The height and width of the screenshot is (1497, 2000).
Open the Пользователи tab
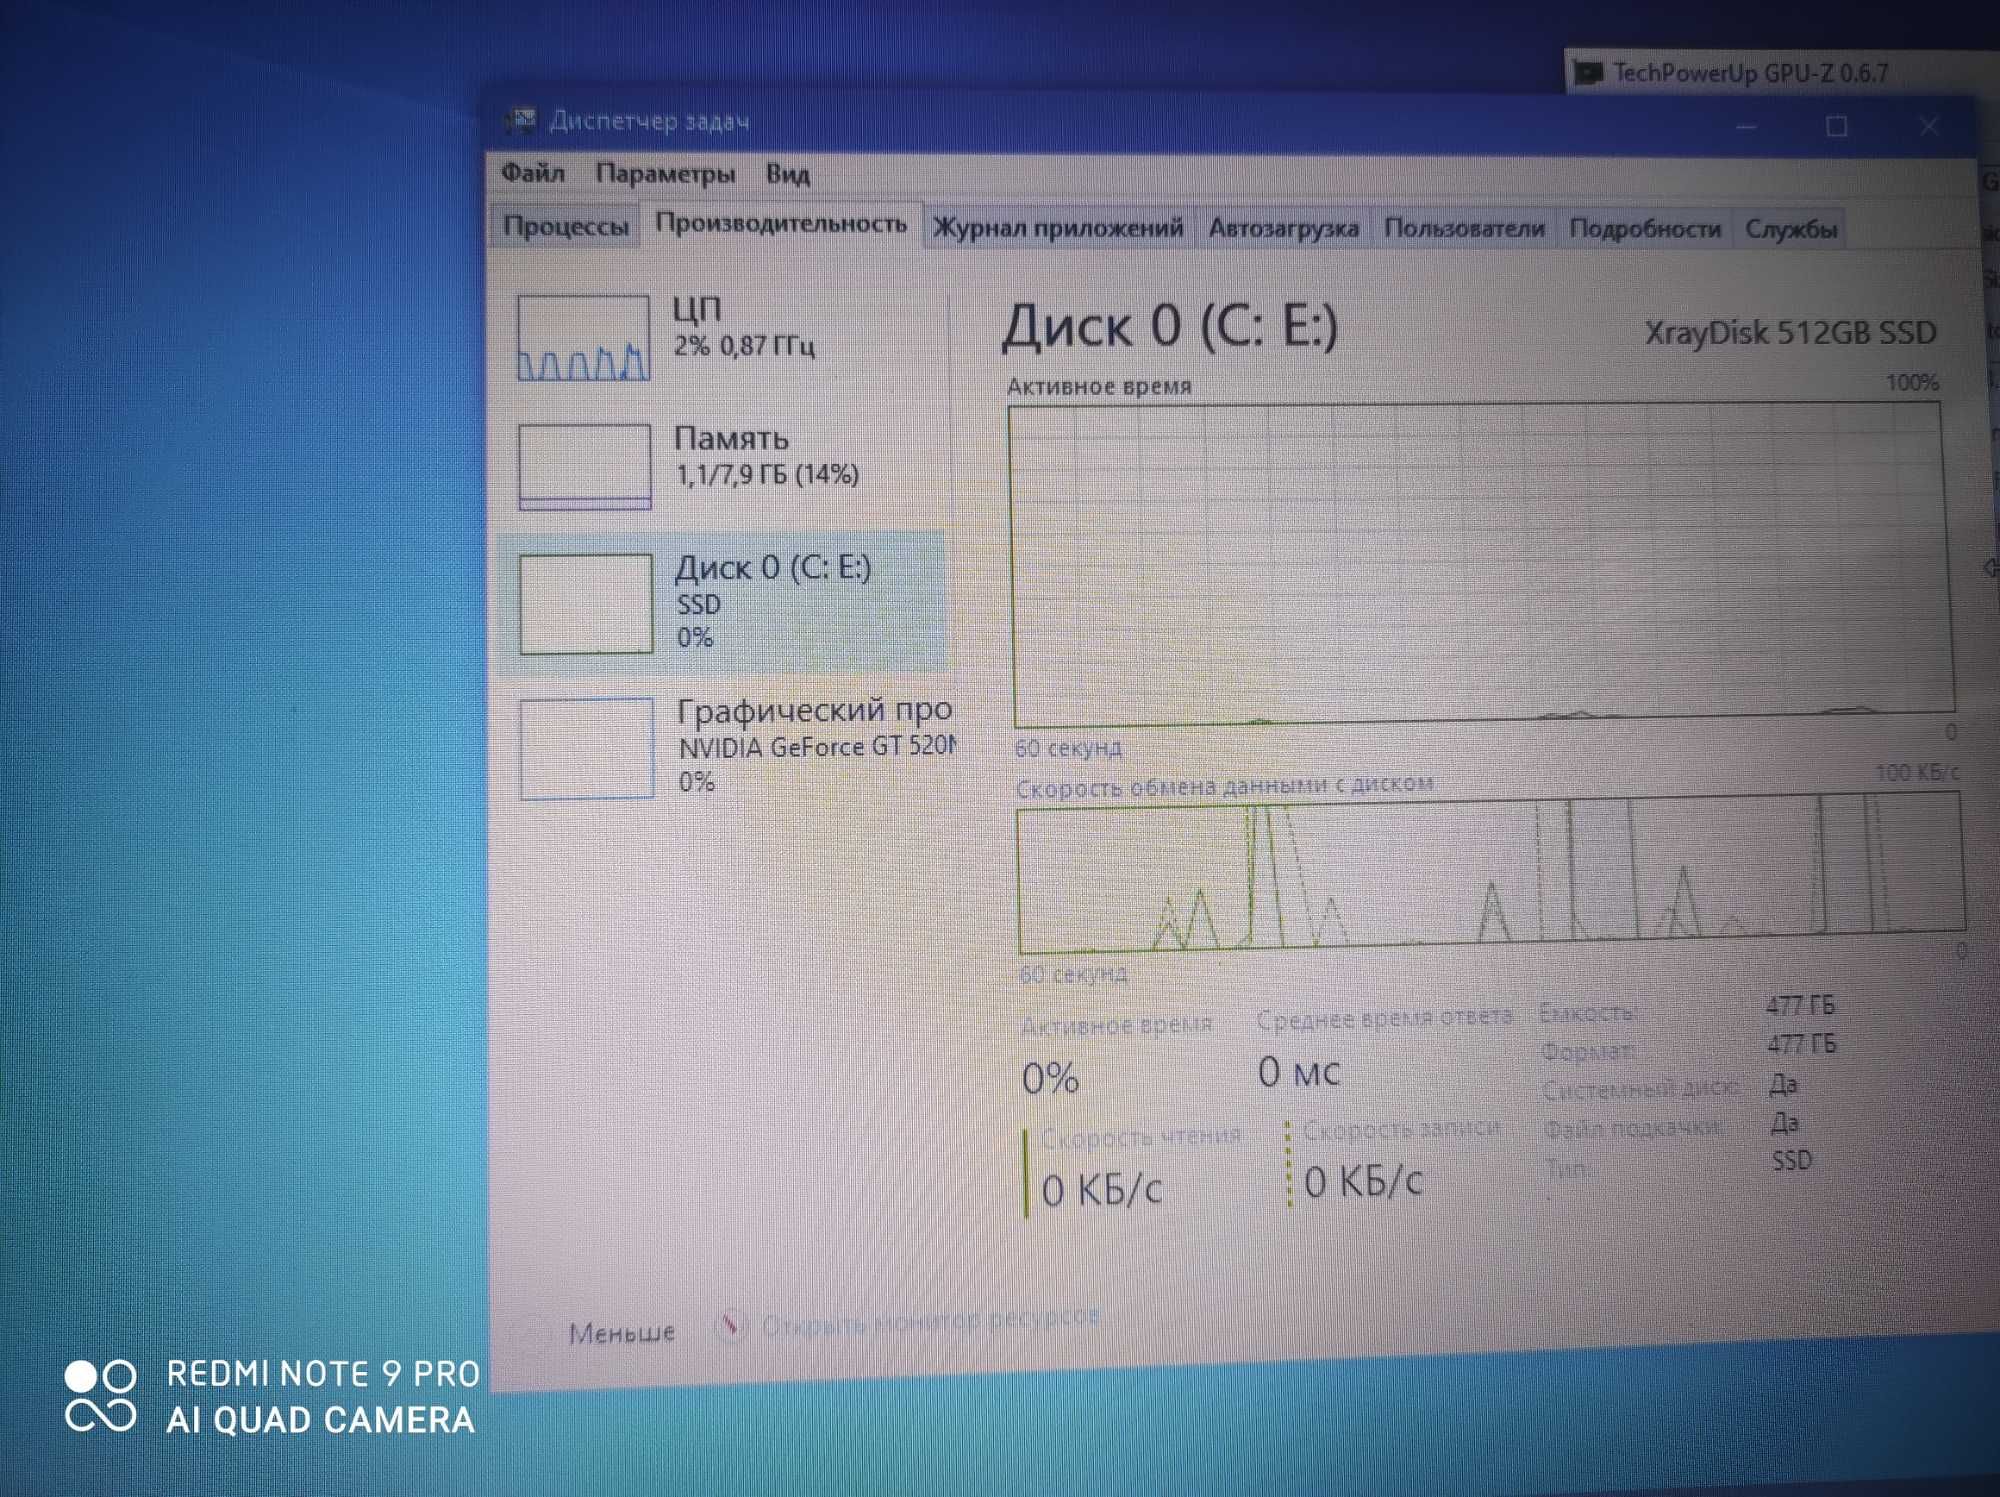[1464, 229]
